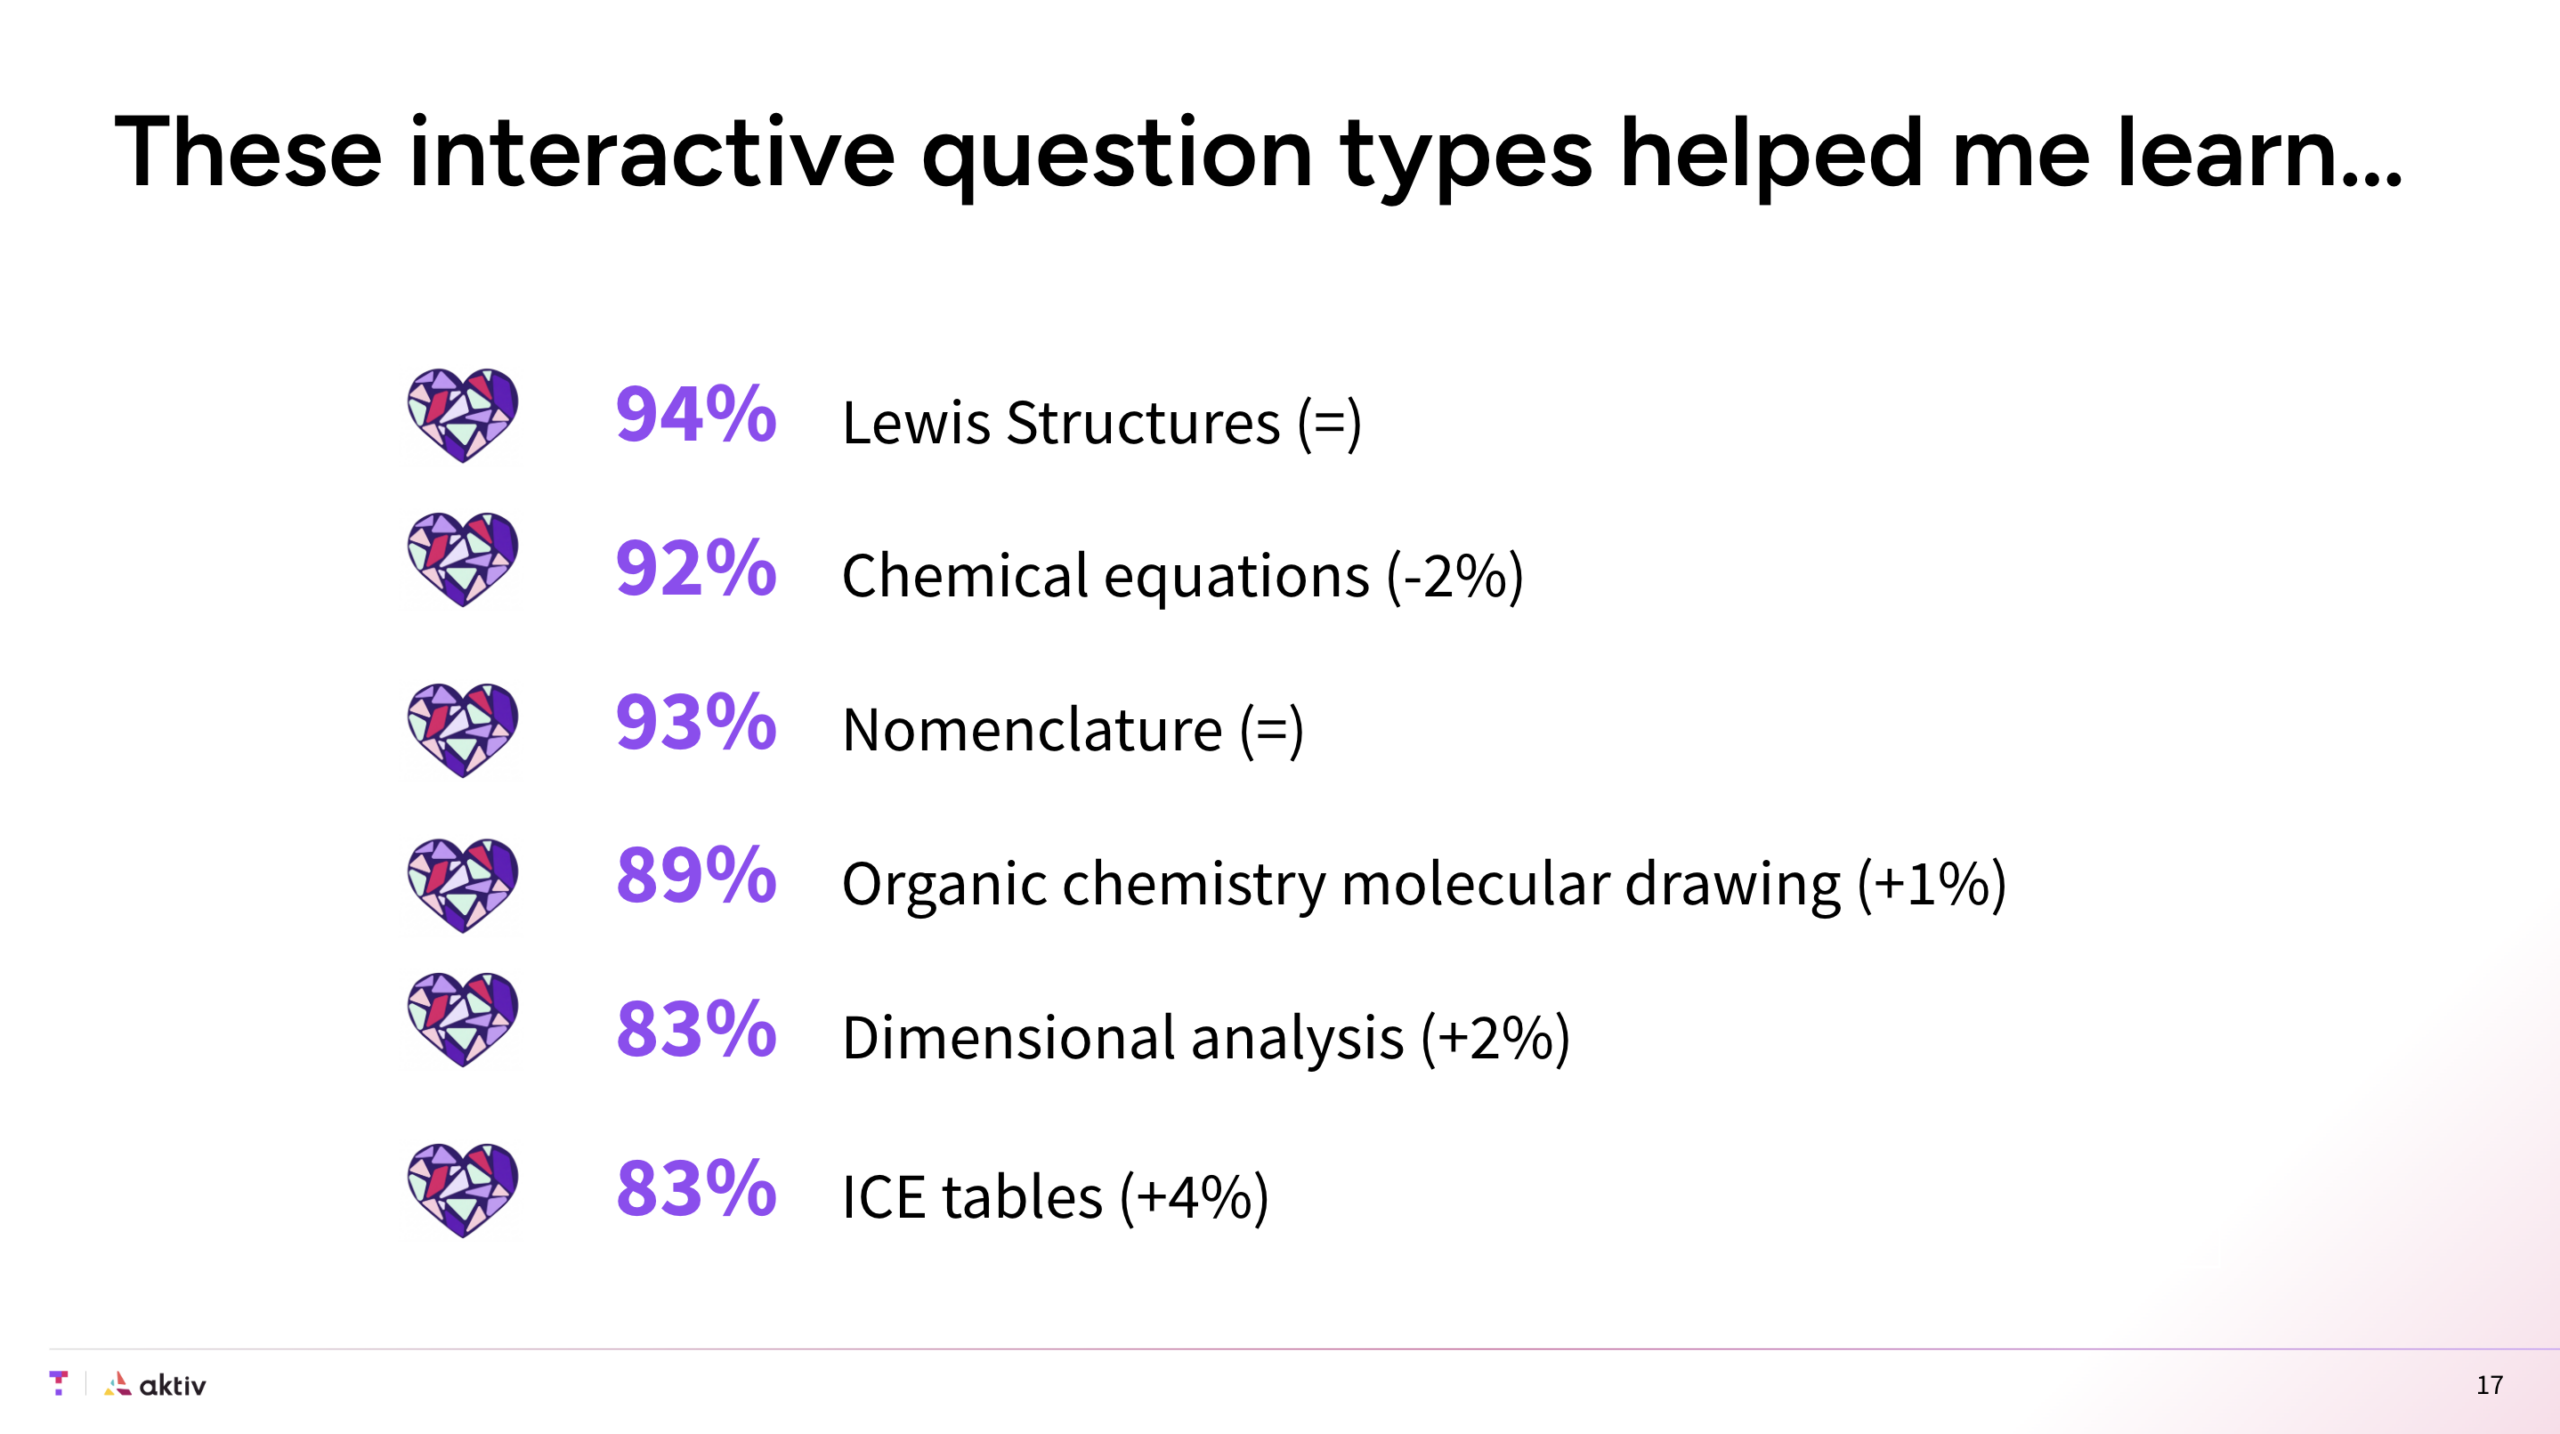Viewport: 2560px width, 1434px height.
Task: Click the slide title heading
Action: coord(1258,154)
